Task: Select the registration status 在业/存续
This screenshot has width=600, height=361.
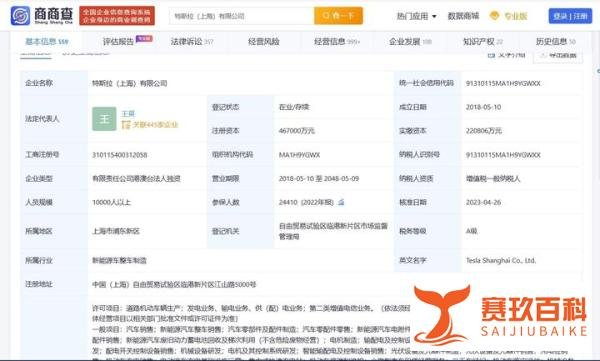Action: click(x=294, y=107)
